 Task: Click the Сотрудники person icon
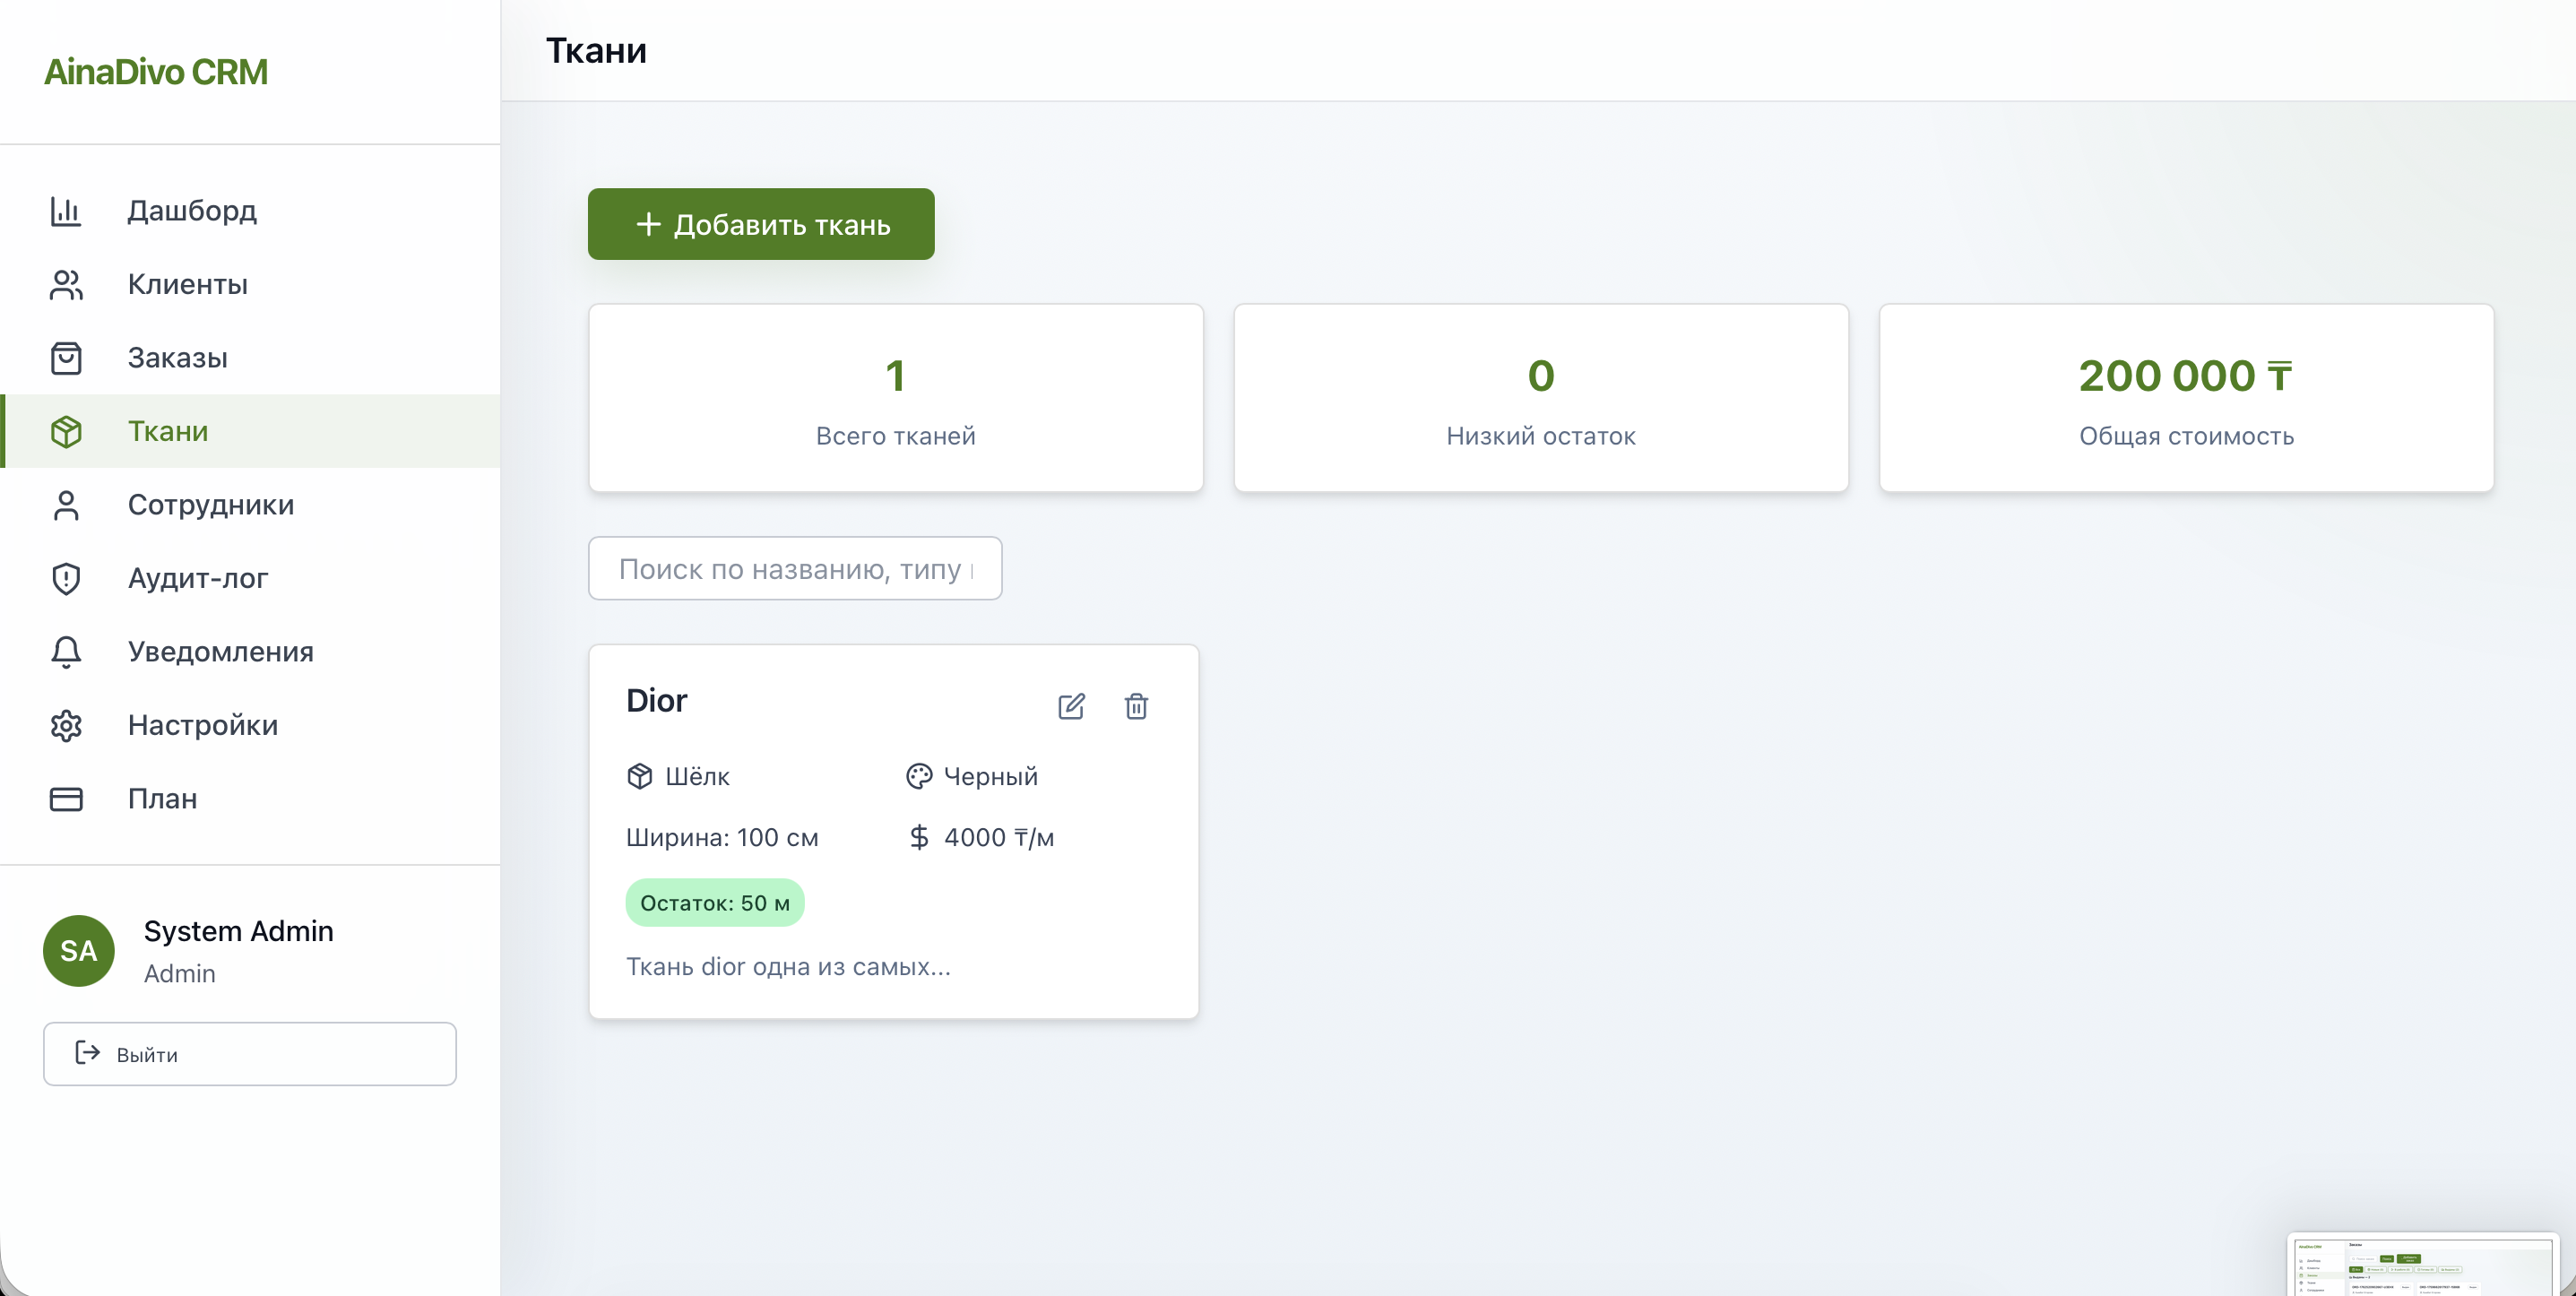point(66,505)
